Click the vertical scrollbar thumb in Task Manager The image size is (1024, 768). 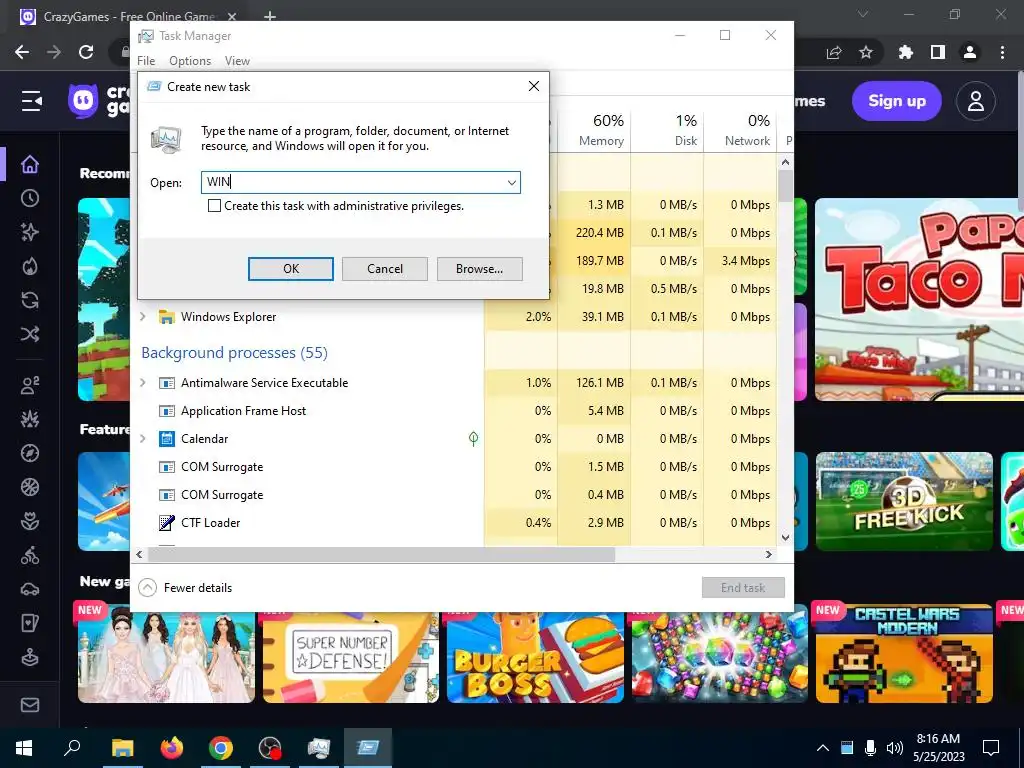point(785,186)
